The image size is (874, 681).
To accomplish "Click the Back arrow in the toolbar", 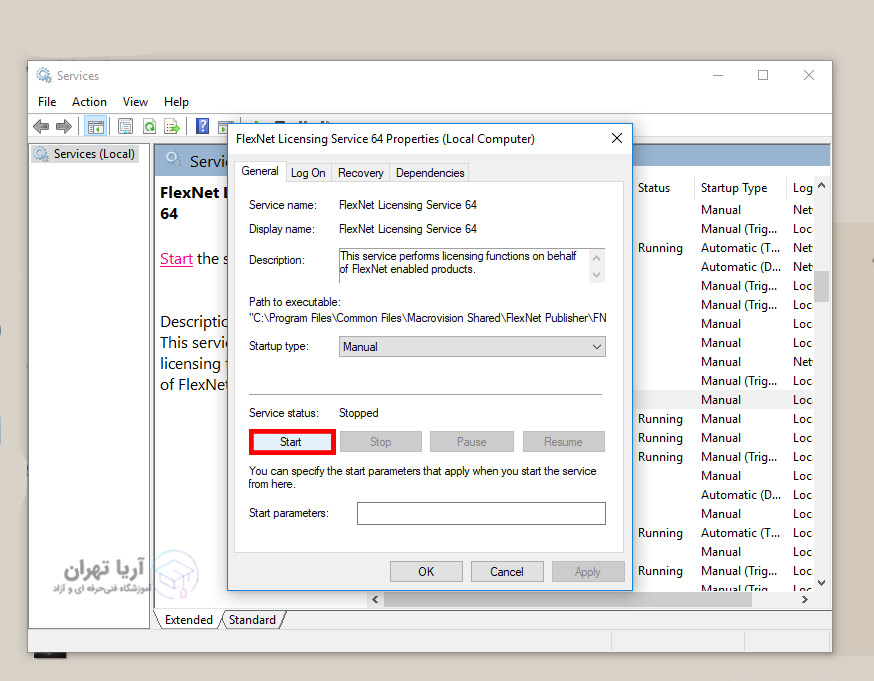I will [41, 126].
